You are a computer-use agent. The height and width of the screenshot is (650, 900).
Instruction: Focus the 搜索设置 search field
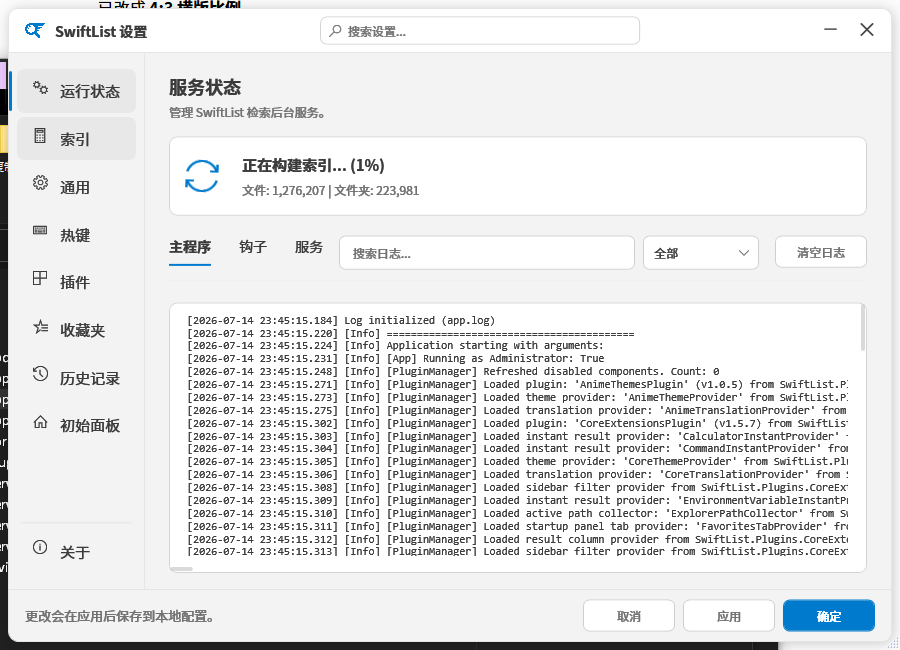[480, 30]
